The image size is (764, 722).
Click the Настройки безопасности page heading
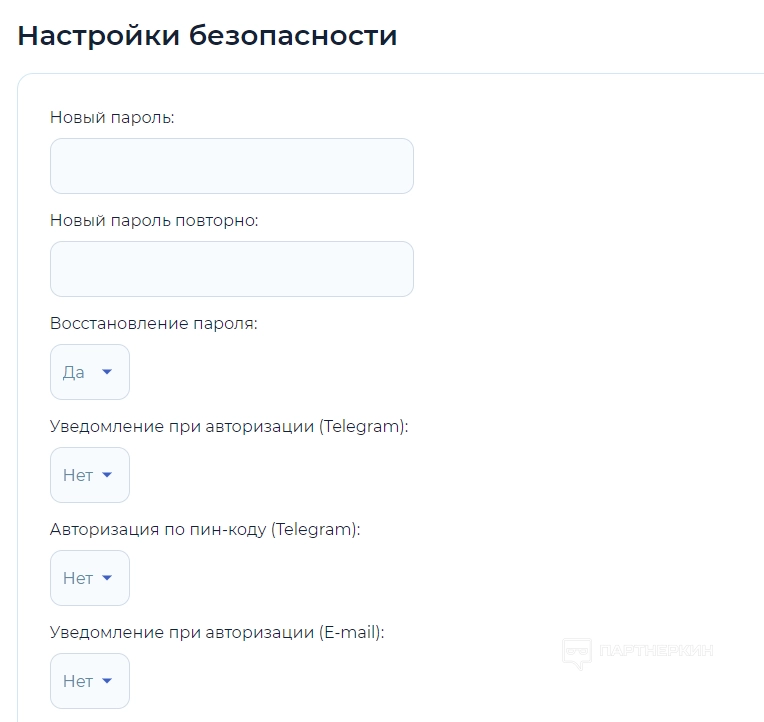tap(207, 36)
